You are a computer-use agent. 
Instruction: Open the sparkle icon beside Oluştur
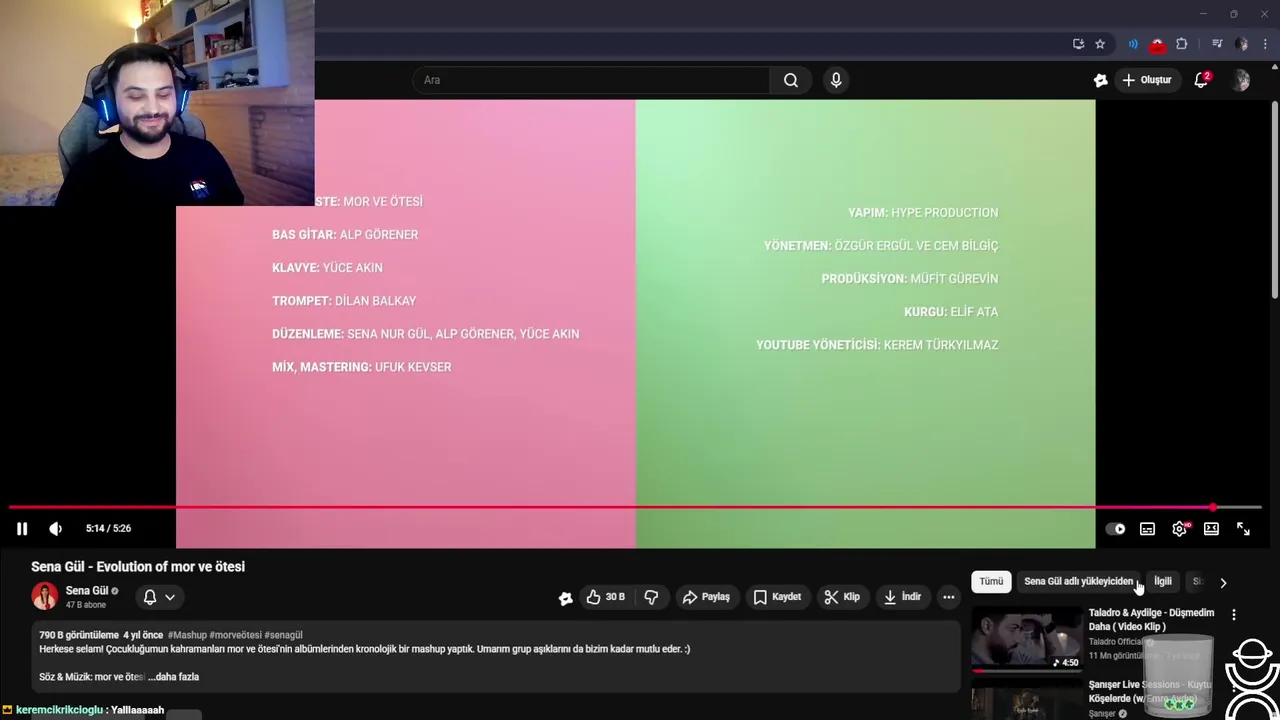click(1100, 80)
